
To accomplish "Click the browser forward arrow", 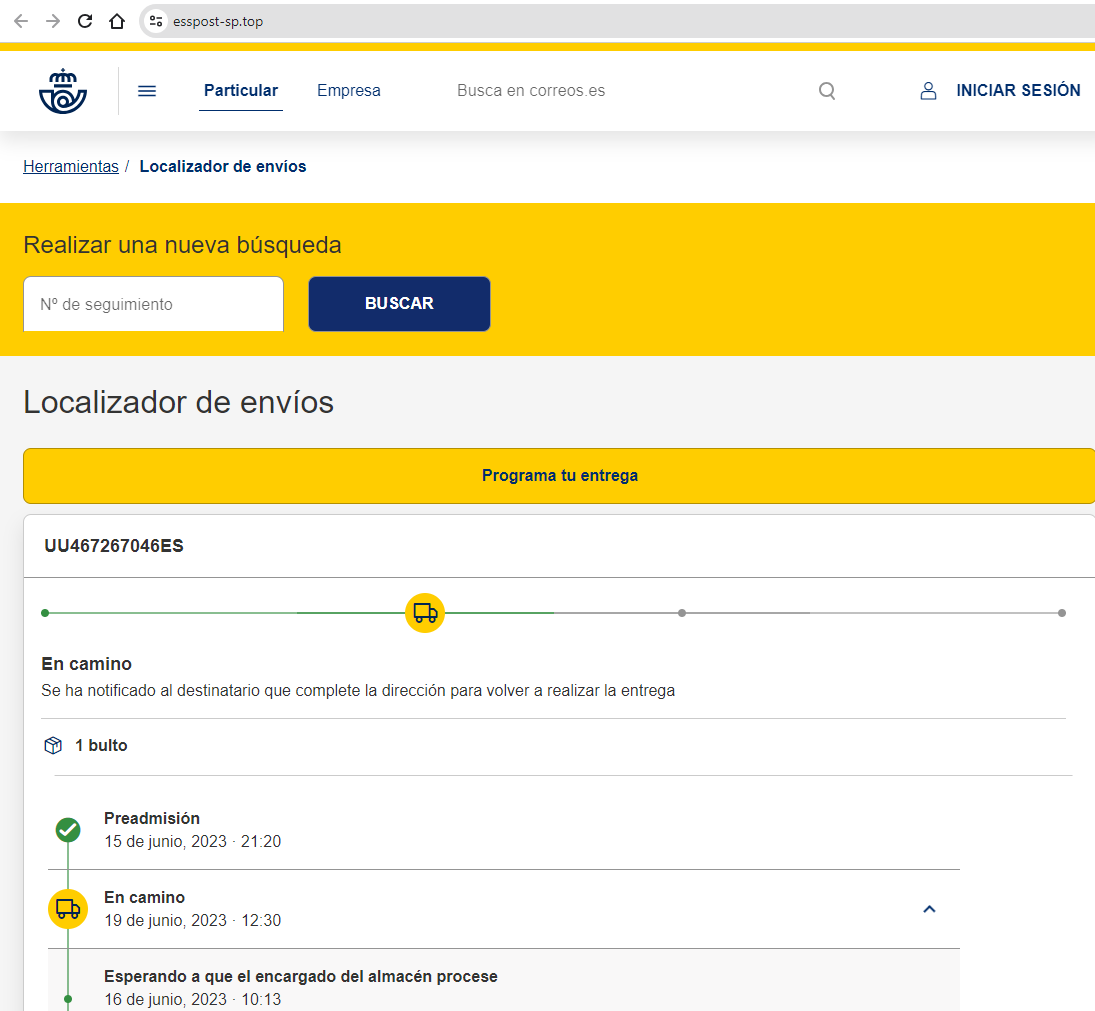I will (53, 21).
